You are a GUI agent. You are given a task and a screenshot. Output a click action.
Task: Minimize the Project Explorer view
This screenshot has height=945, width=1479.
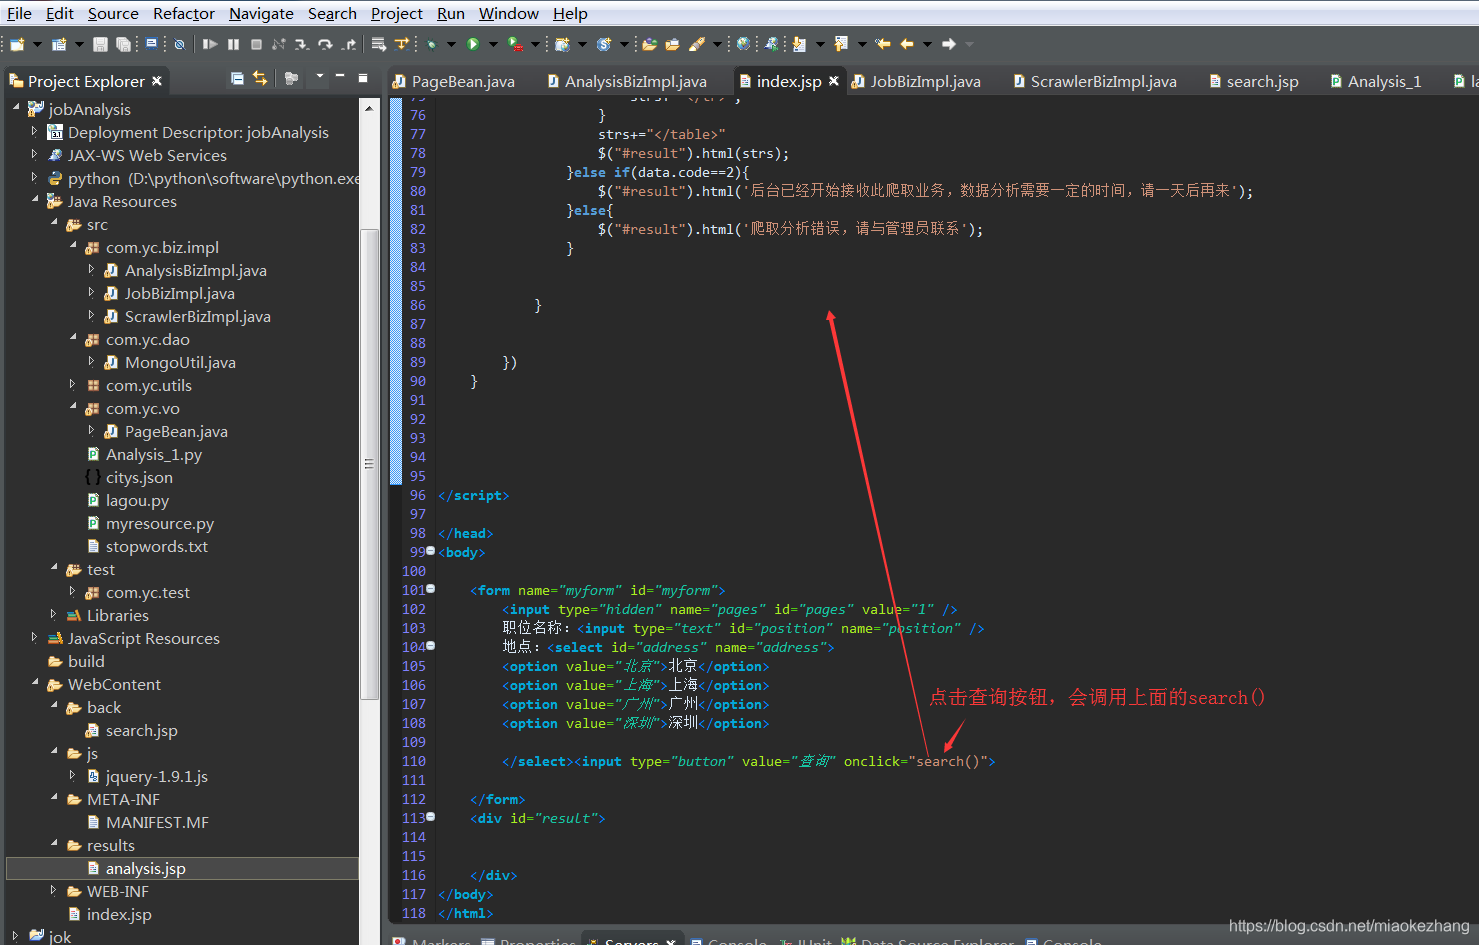point(340,76)
